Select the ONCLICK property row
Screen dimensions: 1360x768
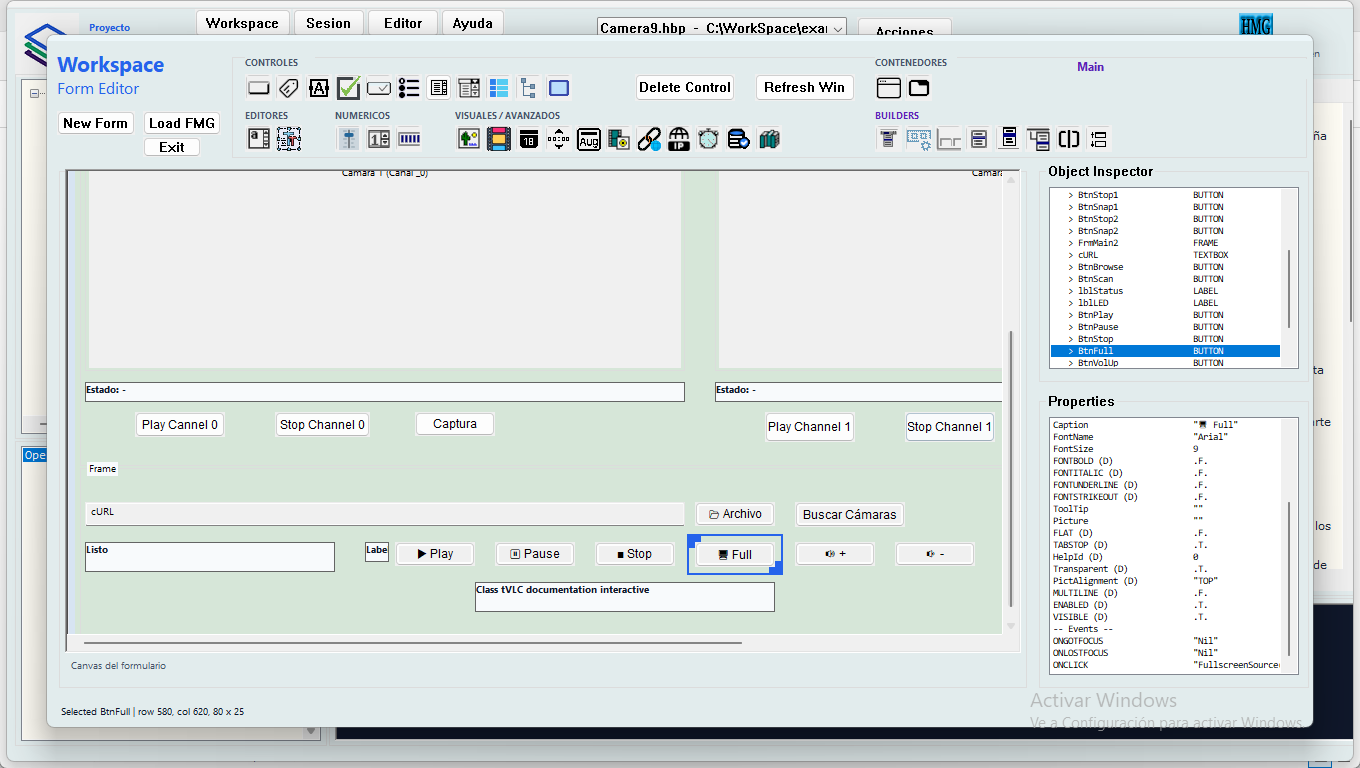pyautogui.click(x=1166, y=665)
